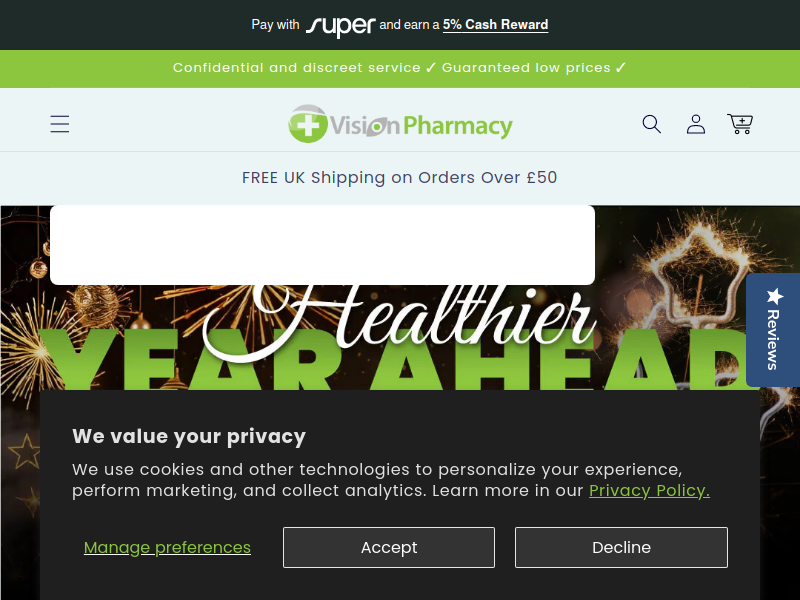Click the Vision Pharmacy logo
800x600 pixels.
(401, 124)
